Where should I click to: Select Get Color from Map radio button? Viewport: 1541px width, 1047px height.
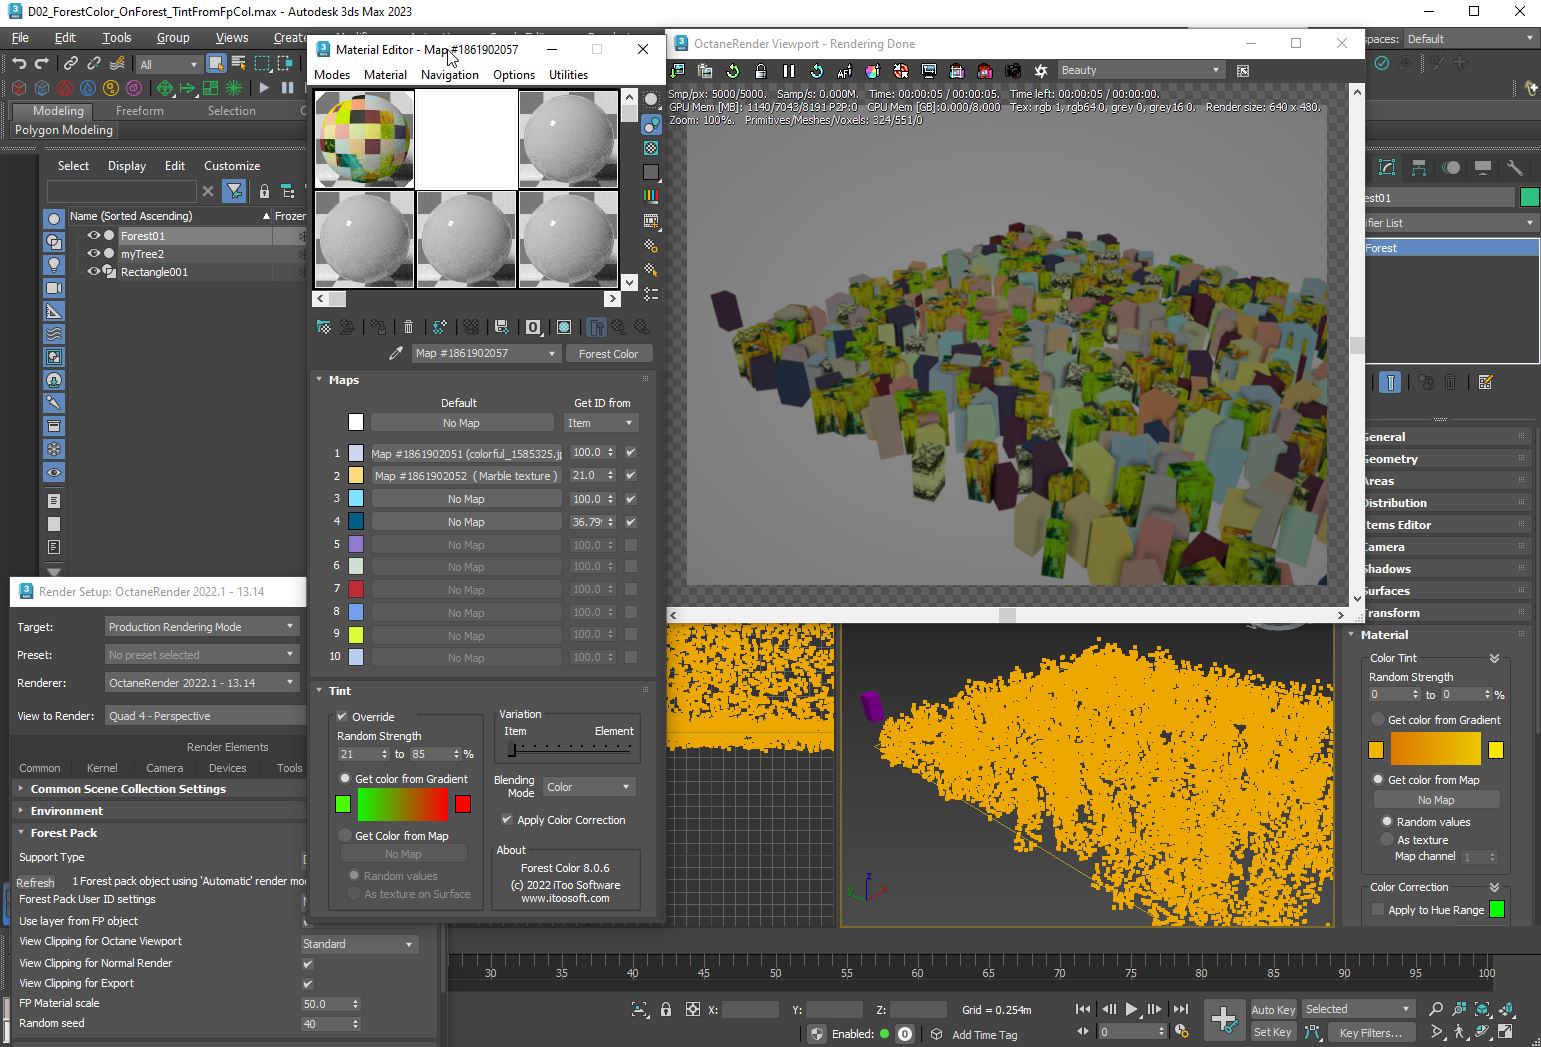(x=345, y=836)
